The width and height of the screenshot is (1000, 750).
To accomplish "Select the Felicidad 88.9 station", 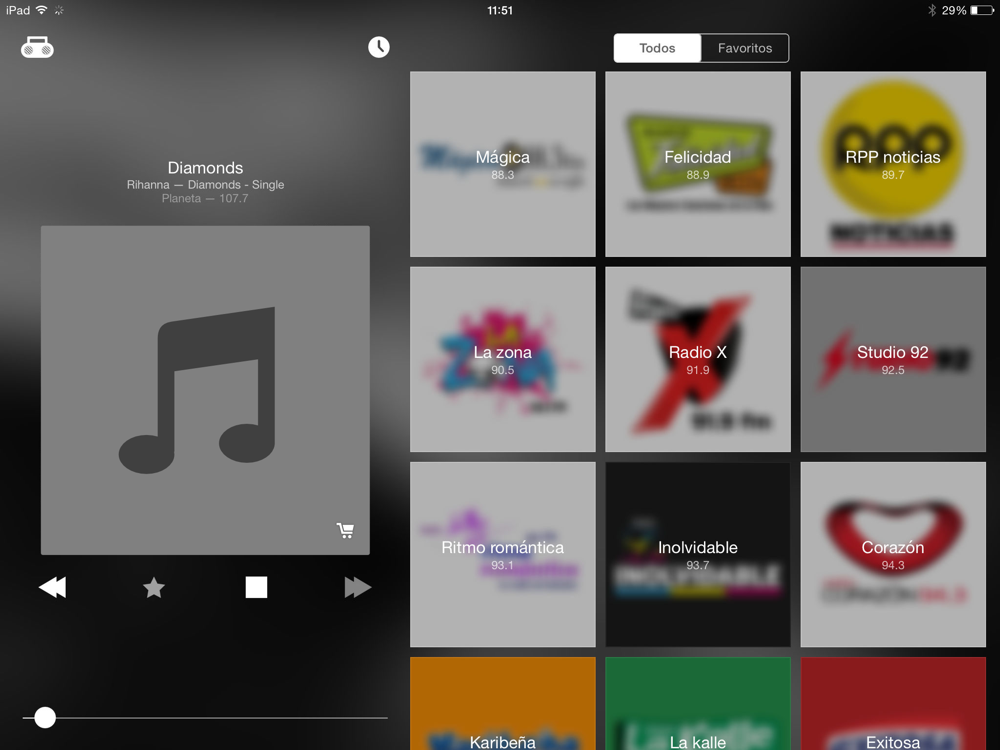I will (698, 164).
